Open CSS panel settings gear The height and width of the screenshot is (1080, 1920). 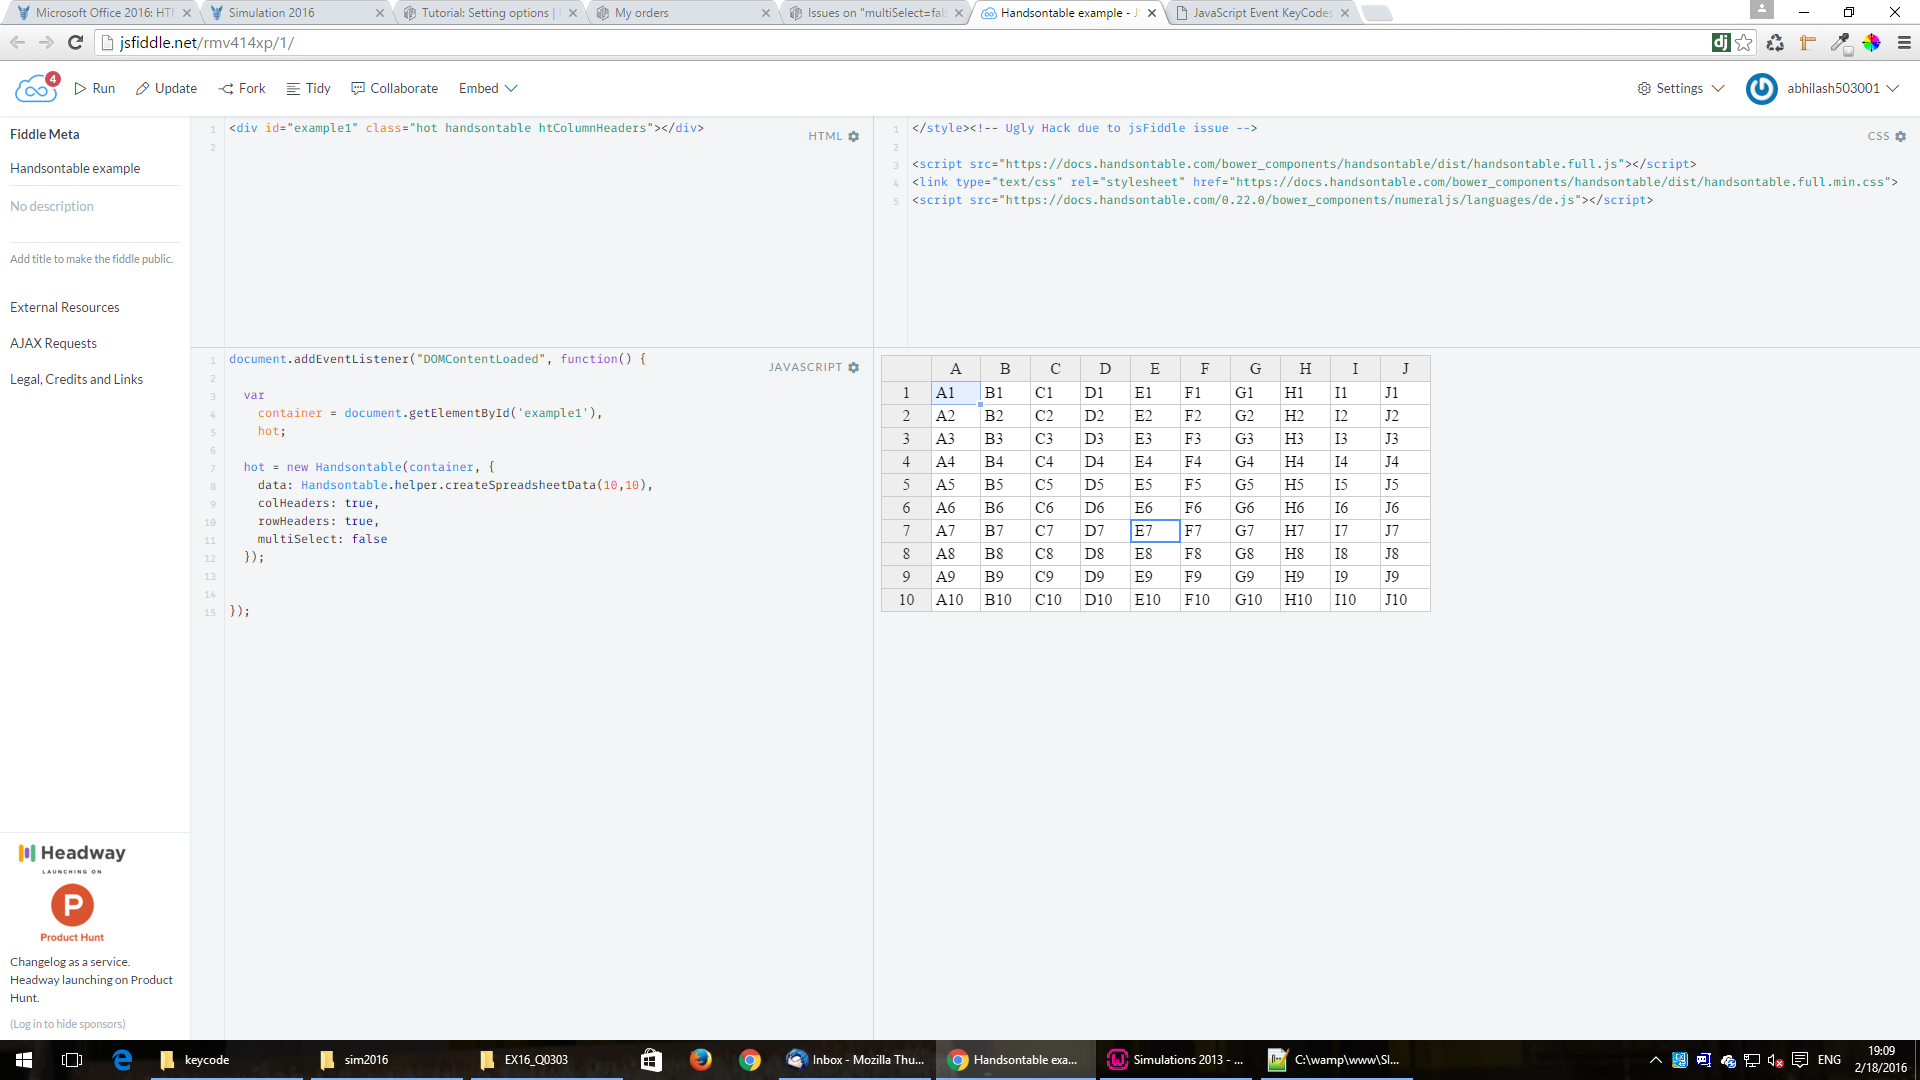pyautogui.click(x=1900, y=136)
